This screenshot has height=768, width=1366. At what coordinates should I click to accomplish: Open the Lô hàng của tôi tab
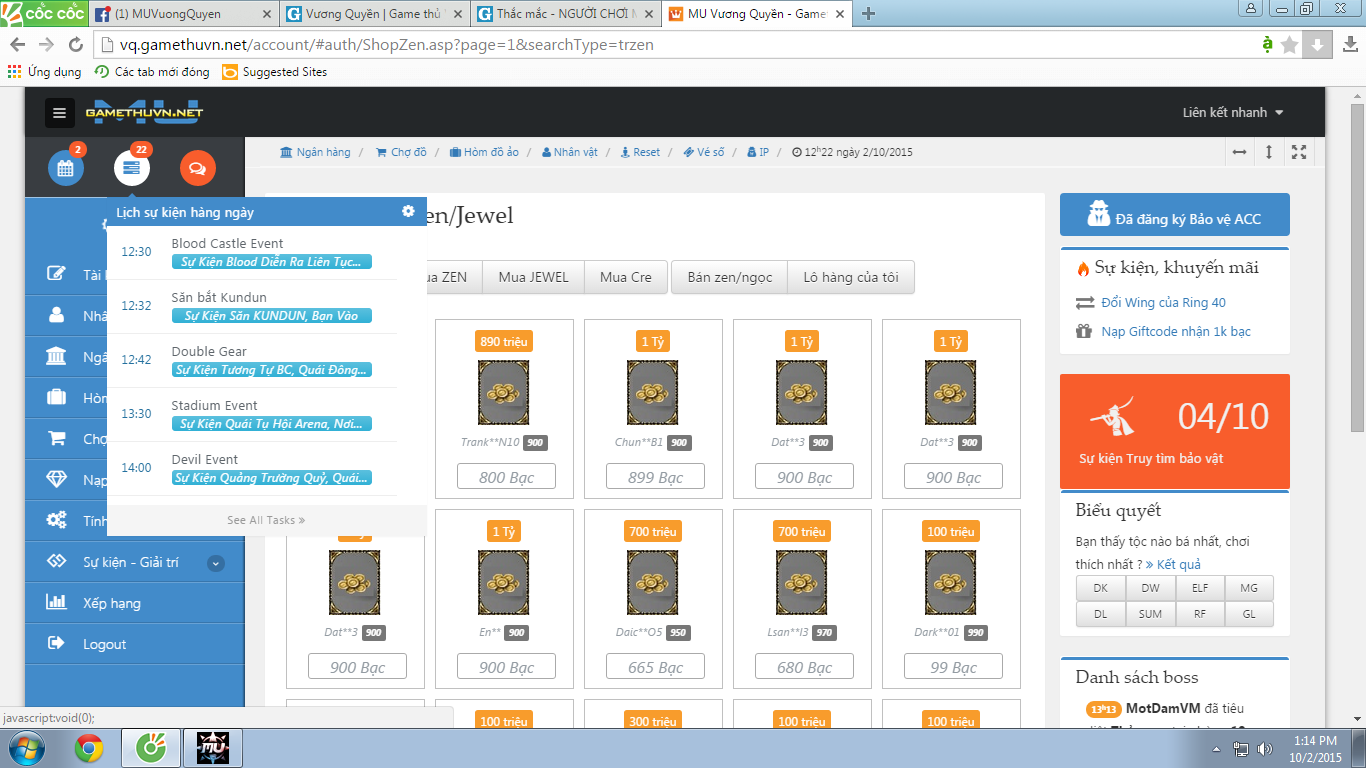[851, 277]
